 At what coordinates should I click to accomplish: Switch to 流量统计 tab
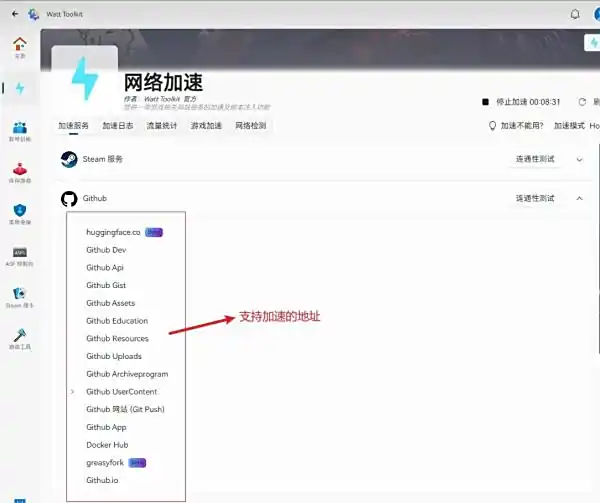(x=161, y=126)
